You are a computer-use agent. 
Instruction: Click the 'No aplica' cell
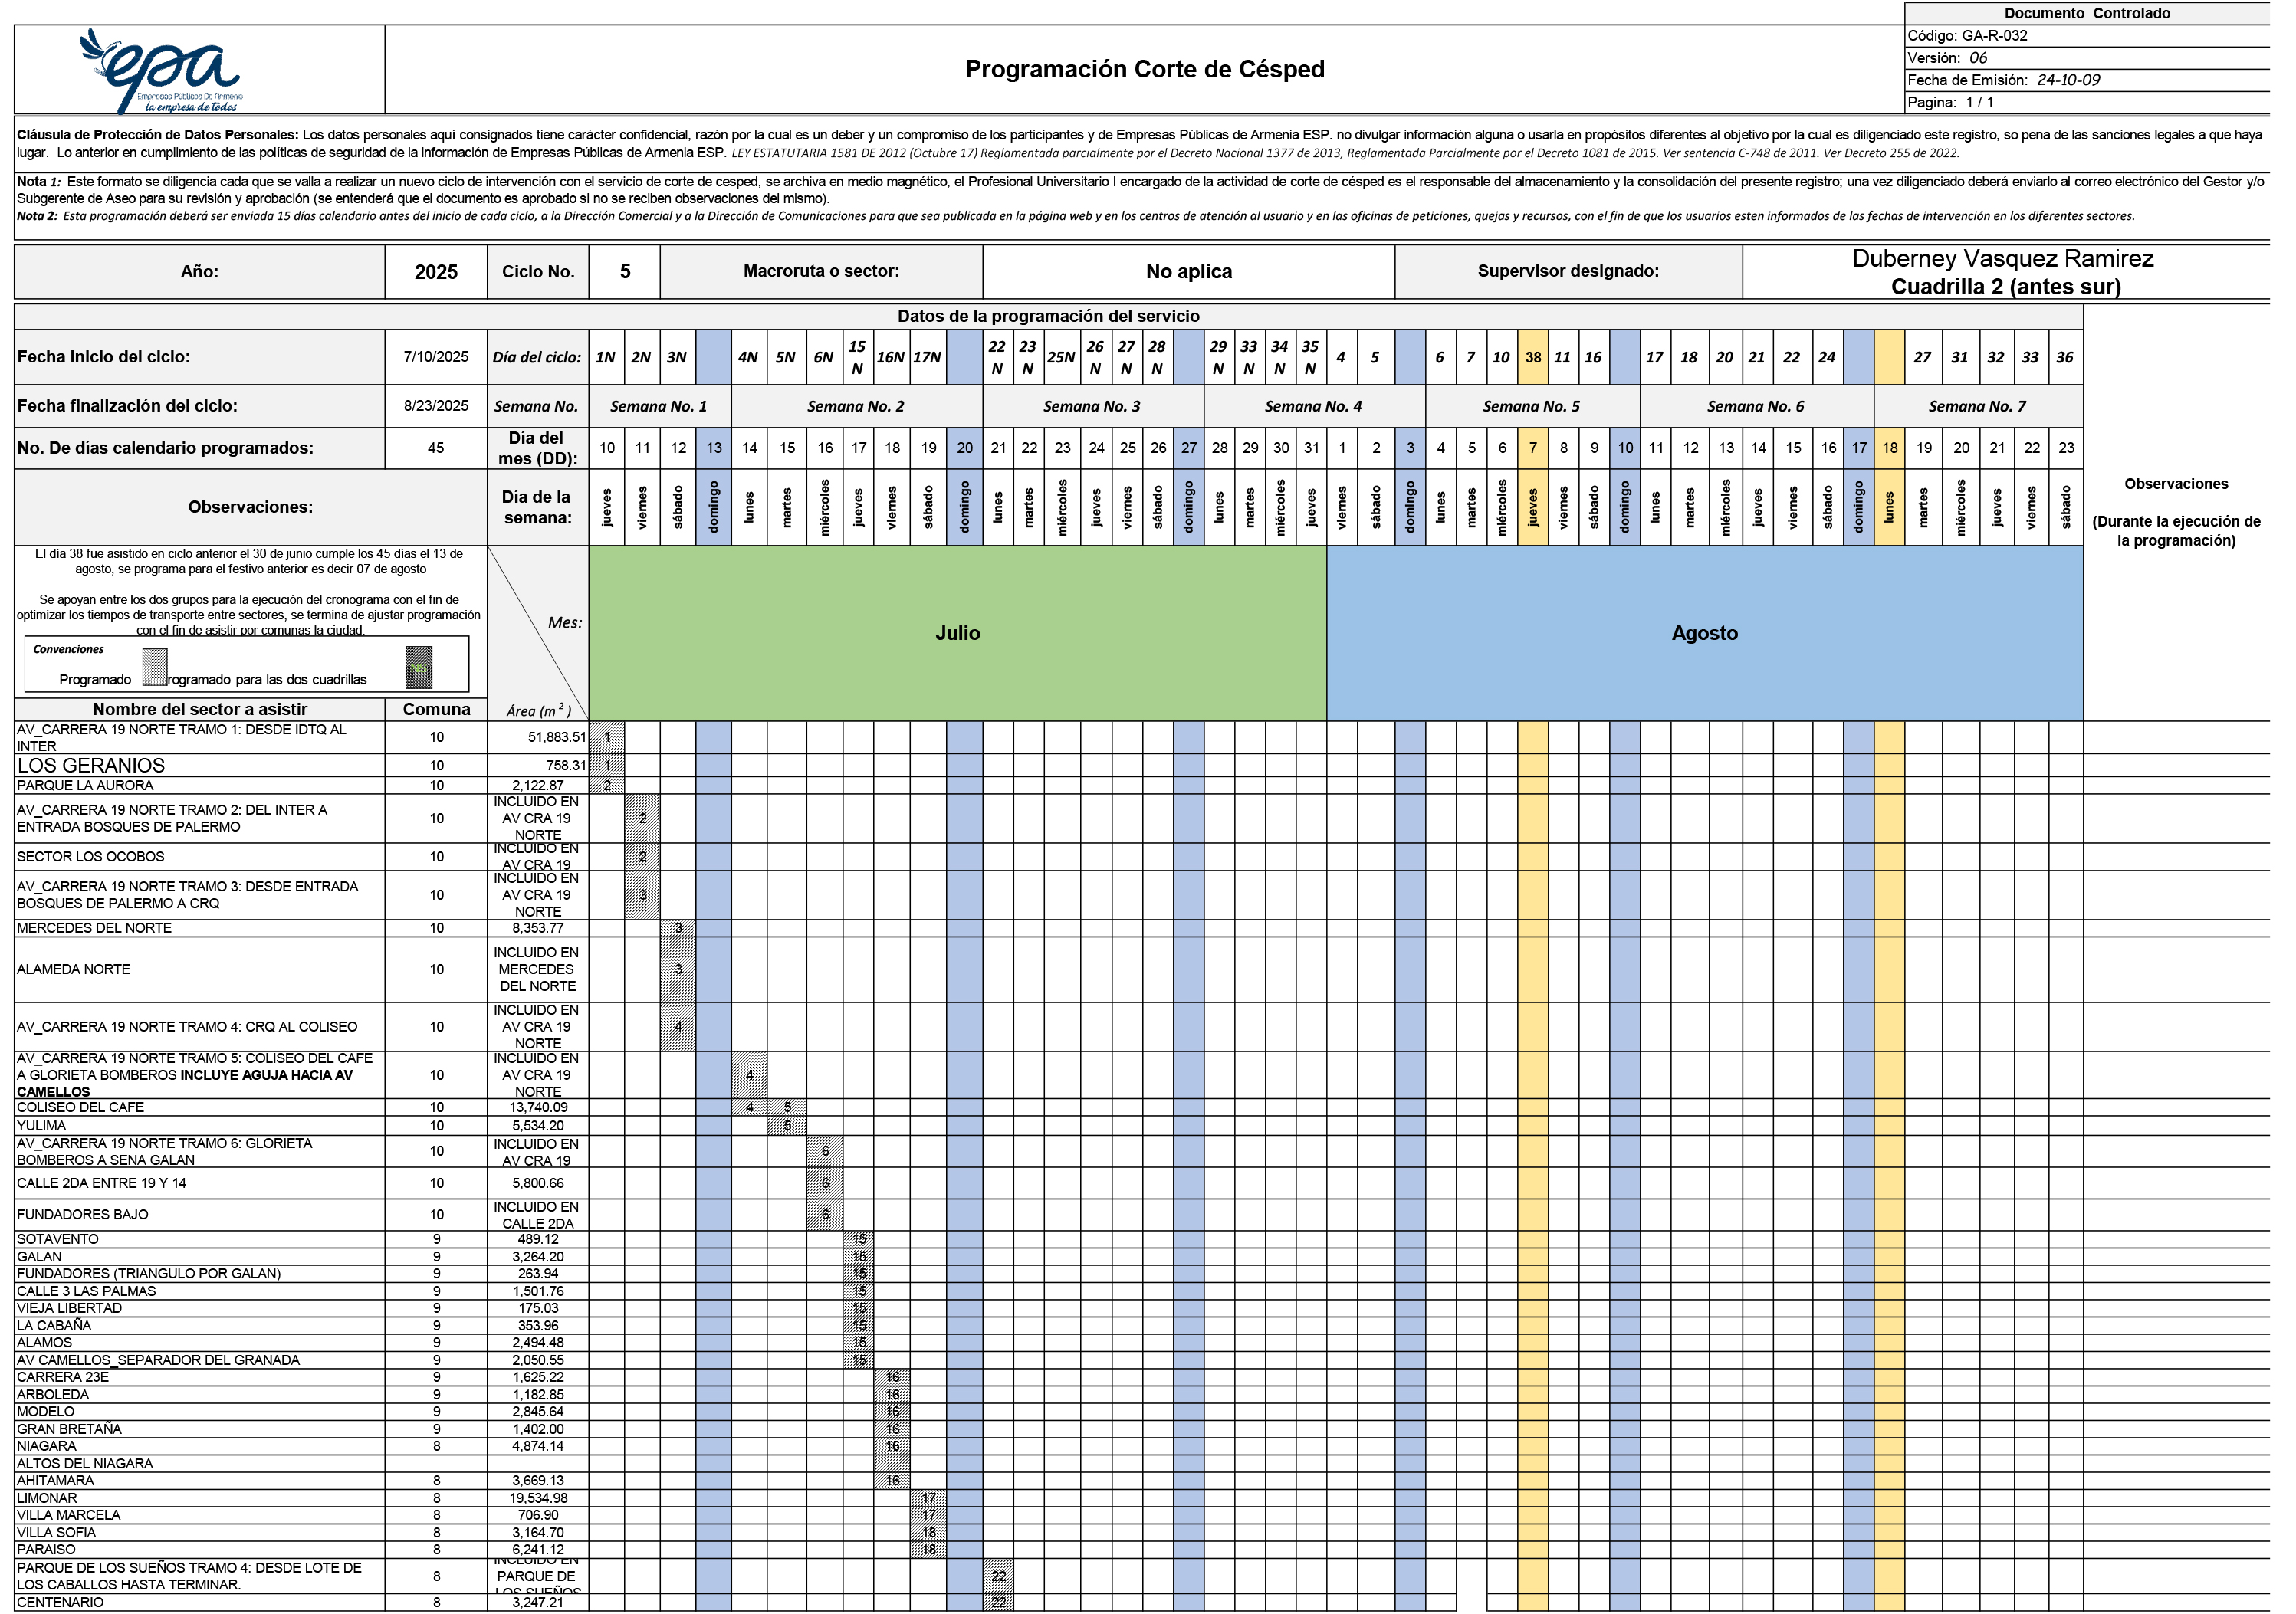(1189, 271)
